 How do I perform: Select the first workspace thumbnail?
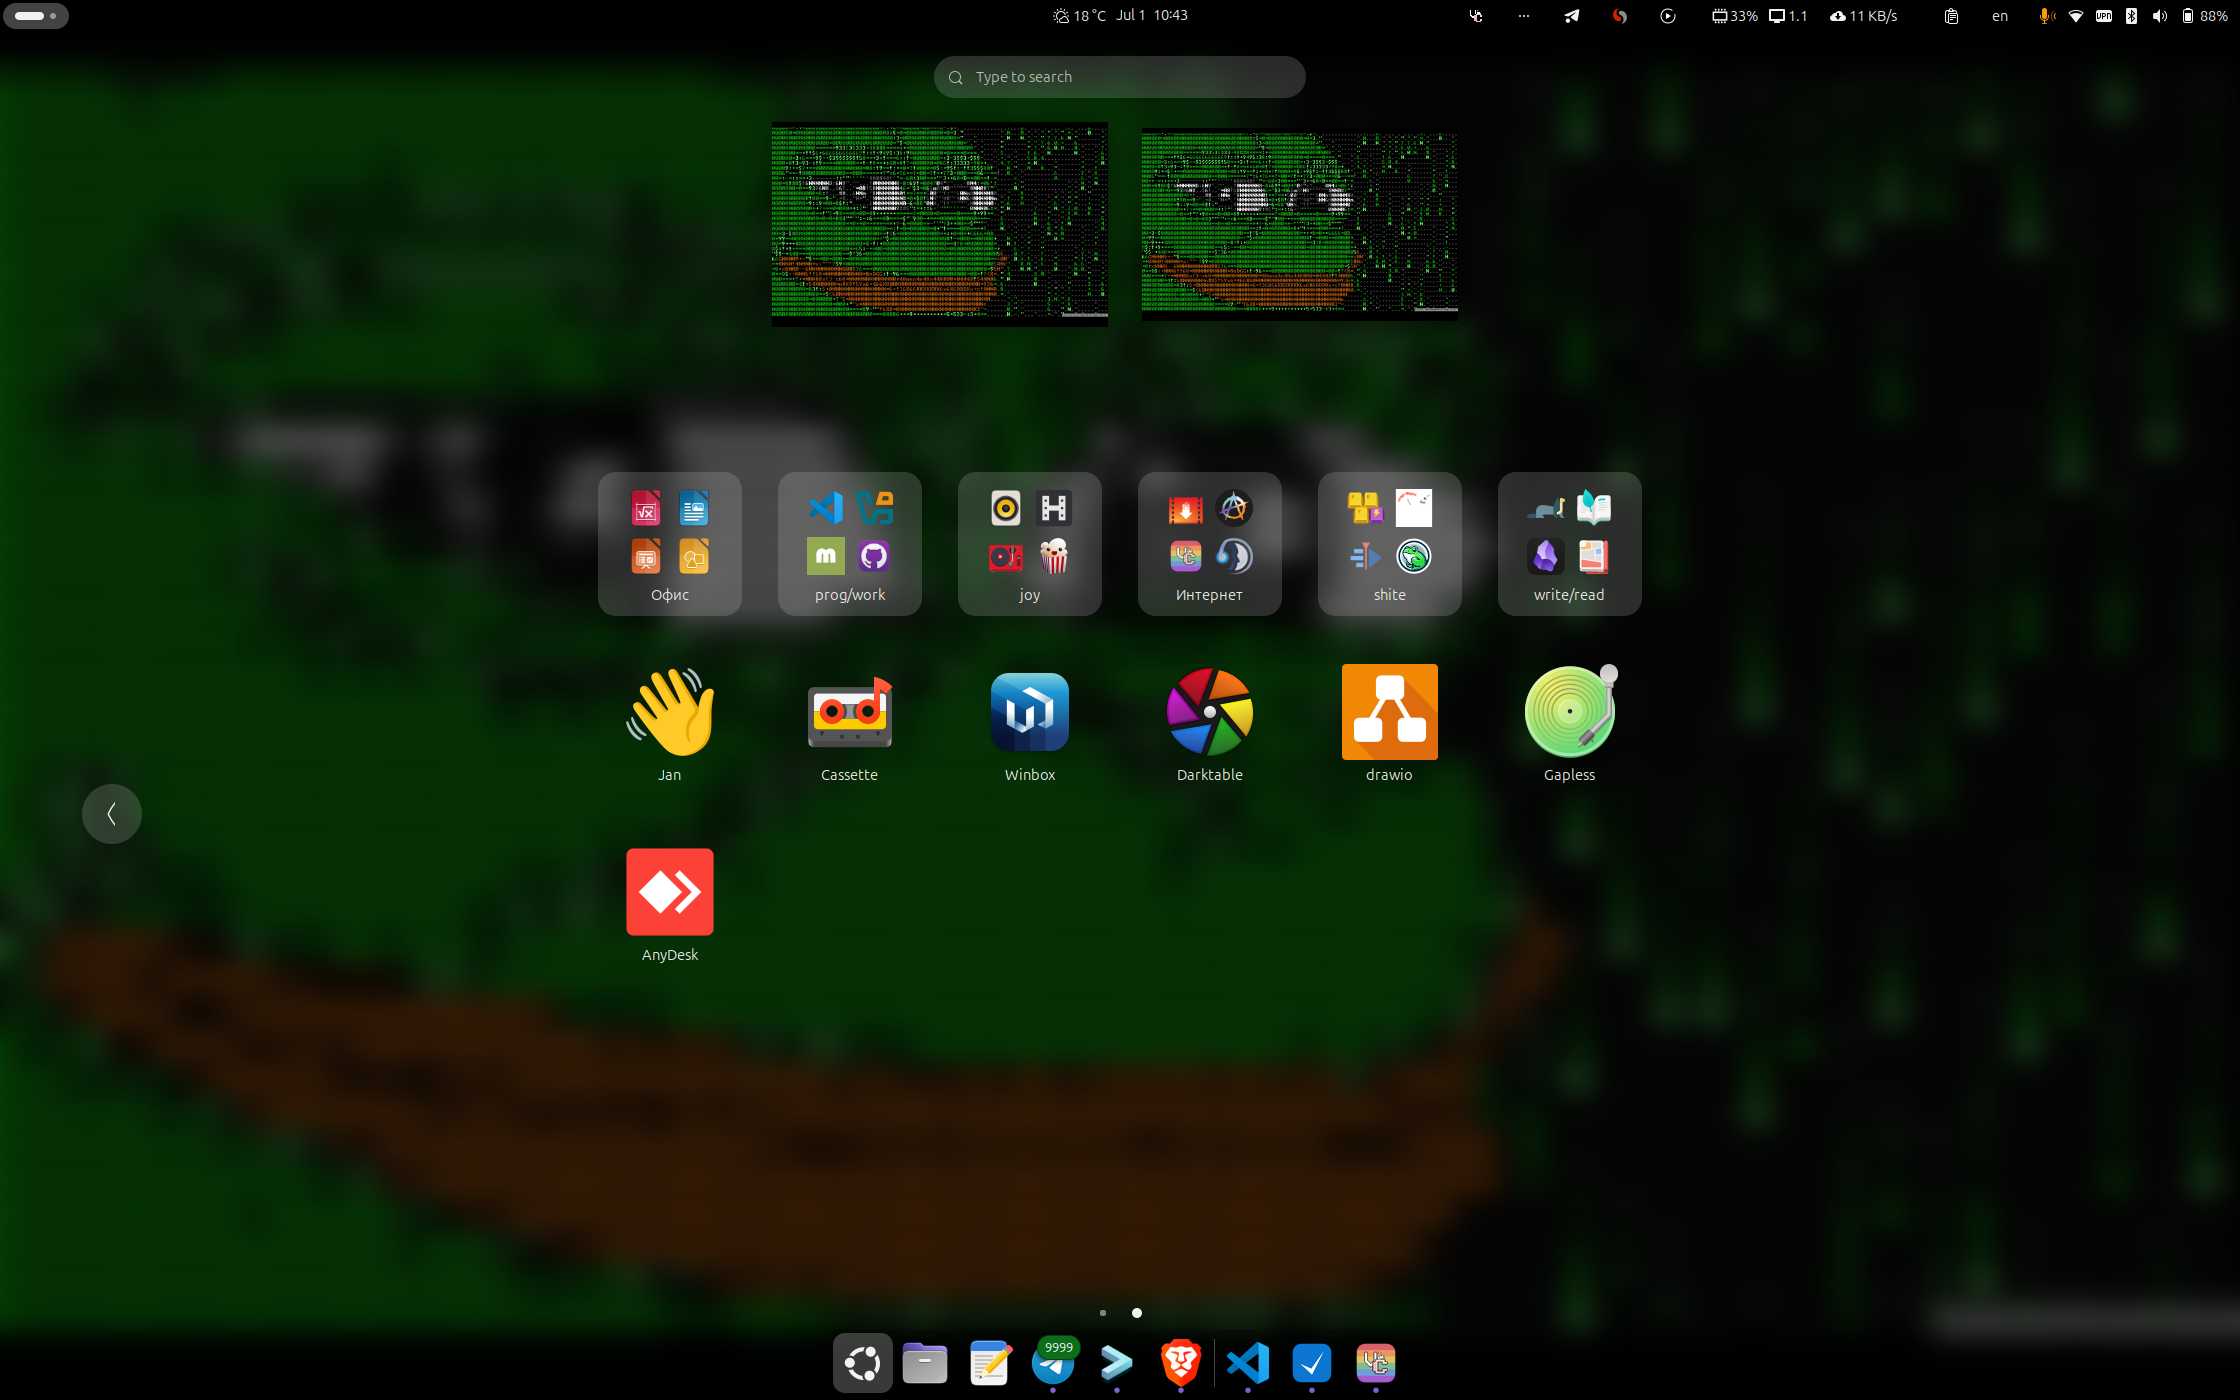coord(939,224)
